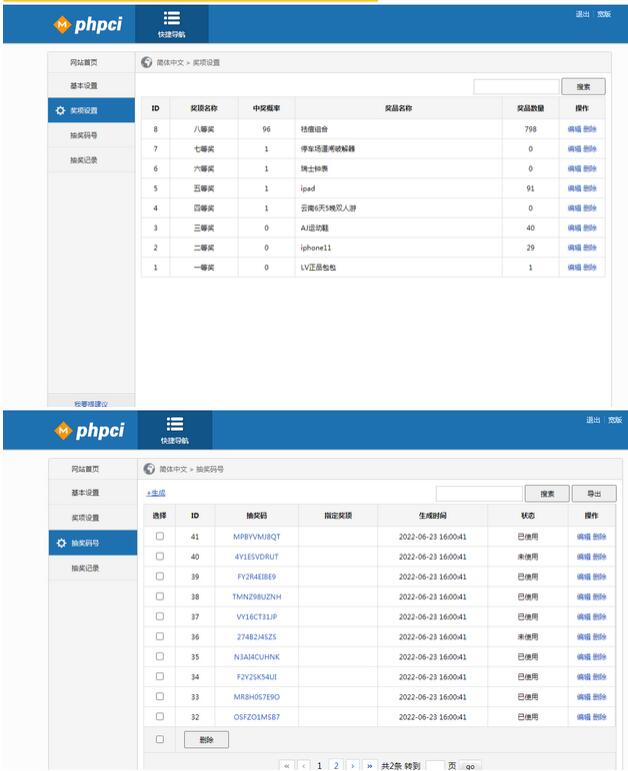Toggle select-all checkbox beside 删除 button
Image resolution: width=628 pixels, height=771 pixels.
tap(160, 739)
